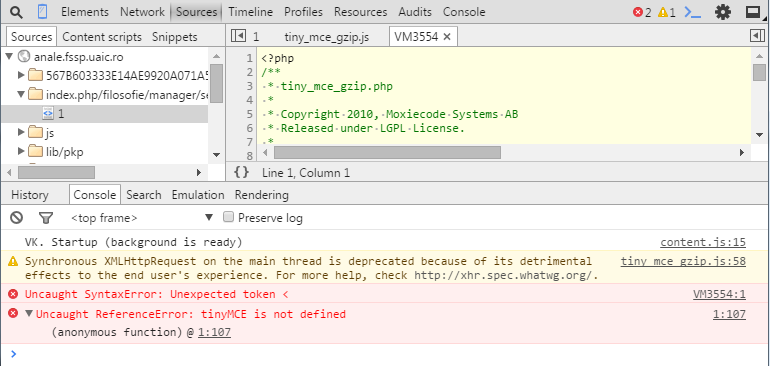This screenshot has width=770, height=366.
Task: Clear the console log icon
Action: (17, 218)
